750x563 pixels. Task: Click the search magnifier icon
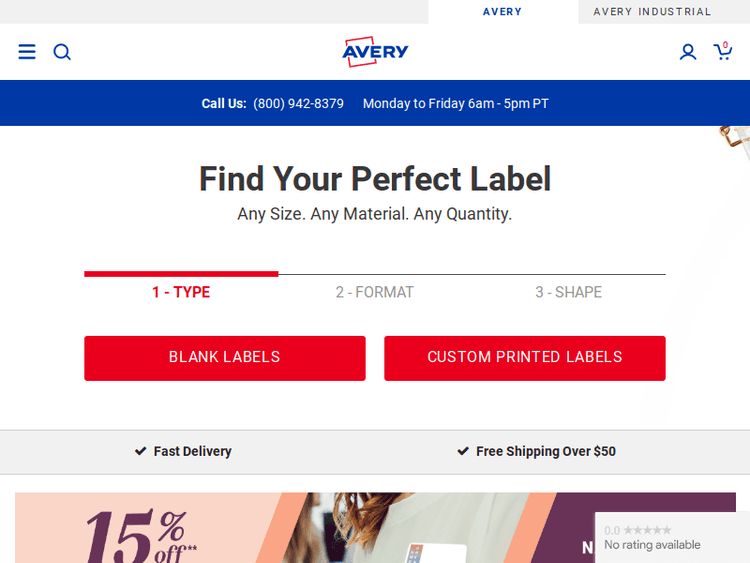[62, 52]
